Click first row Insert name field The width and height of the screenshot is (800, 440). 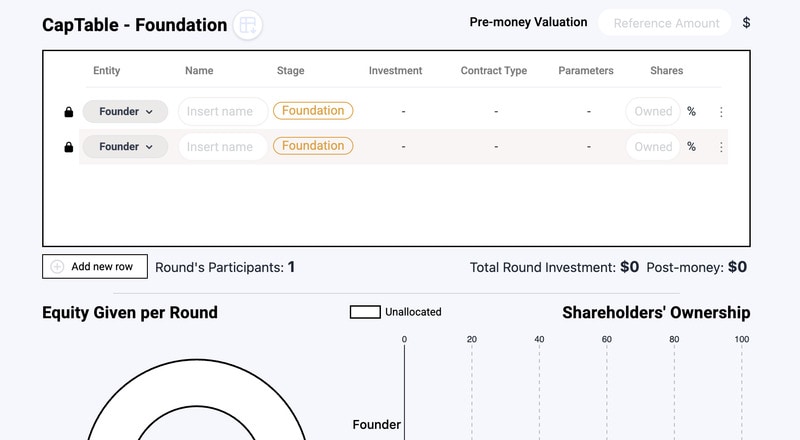(x=222, y=112)
